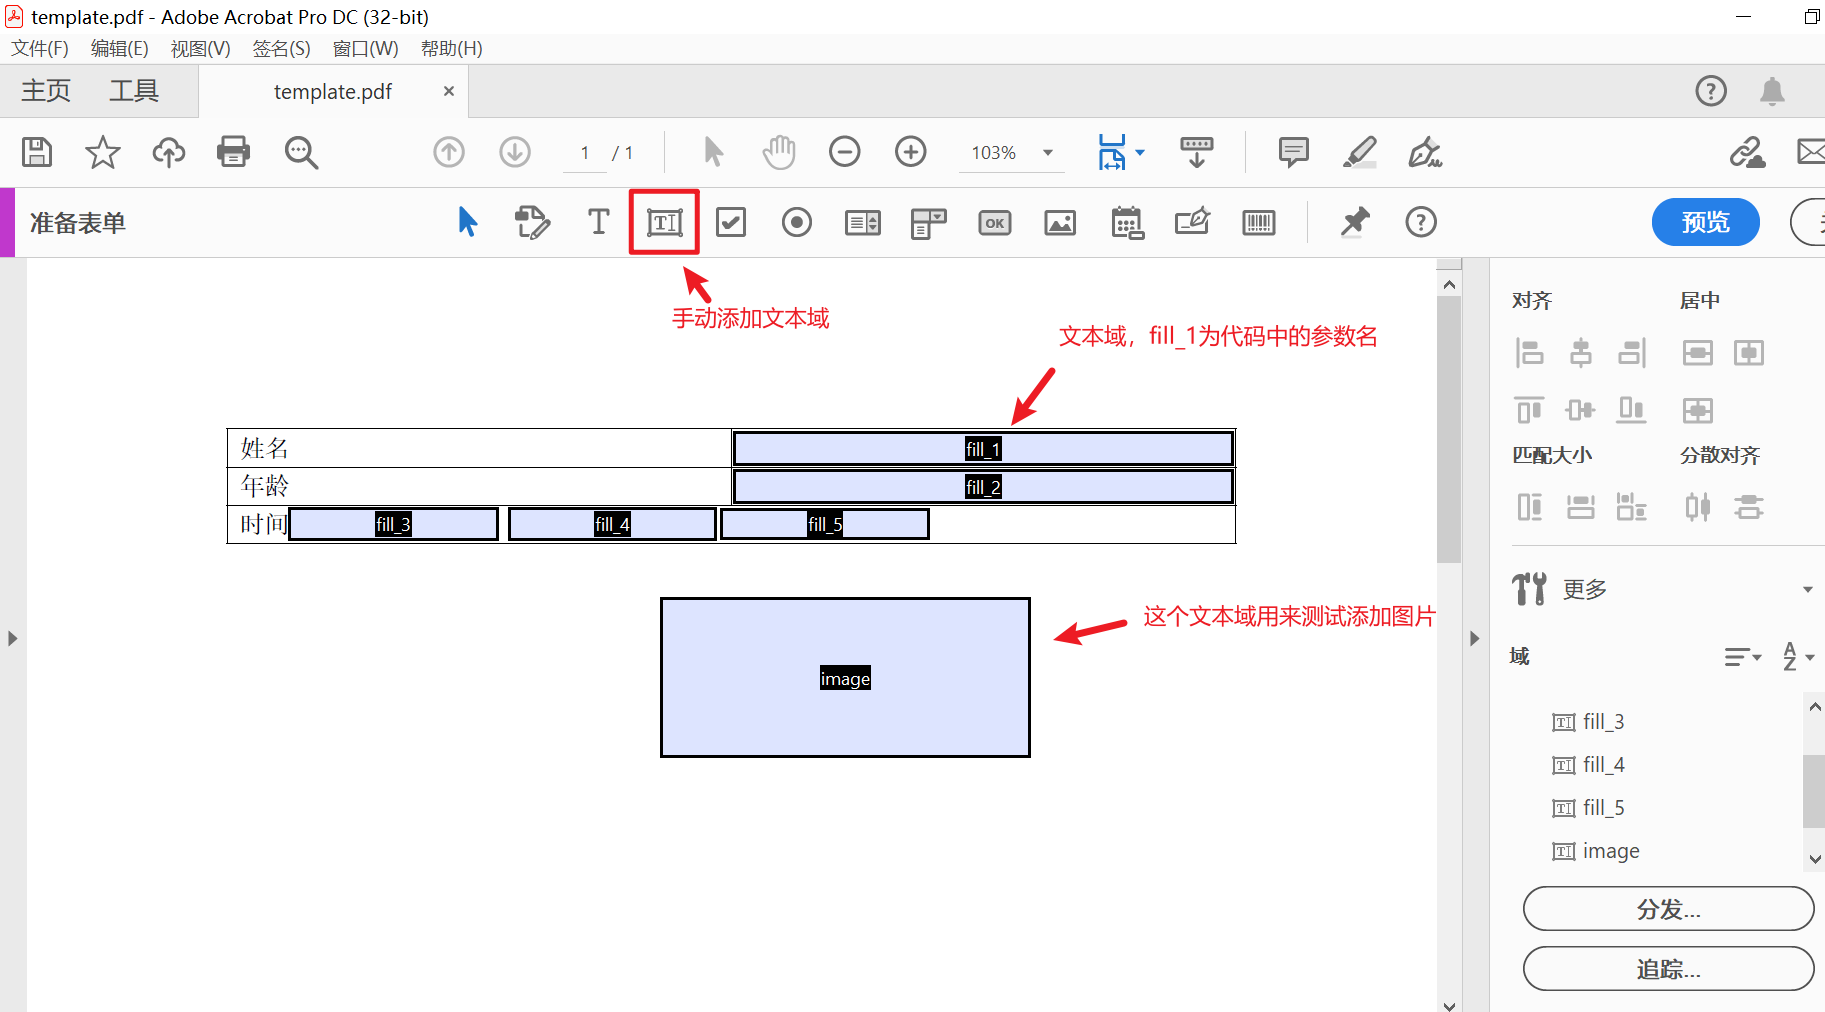Select the OK Button field tool
Image resolution: width=1825 pixels, height=1012 pixels.
click(994, 222)
